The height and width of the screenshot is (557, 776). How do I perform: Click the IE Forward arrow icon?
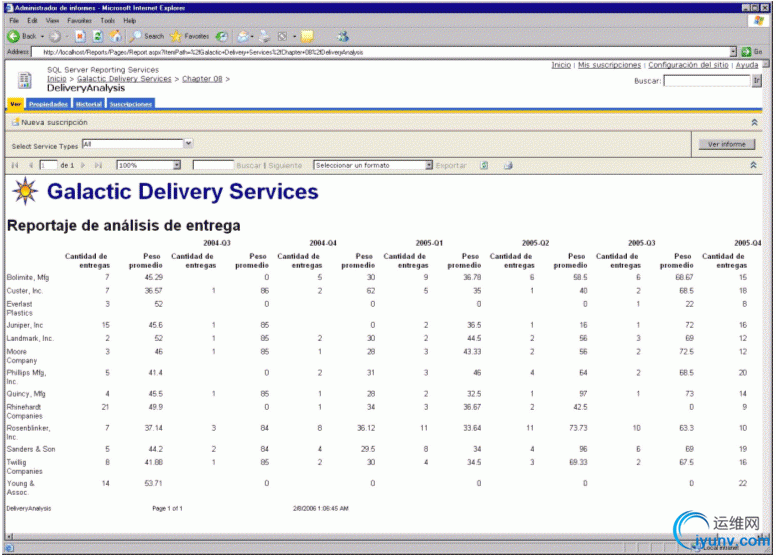point(55,36)
